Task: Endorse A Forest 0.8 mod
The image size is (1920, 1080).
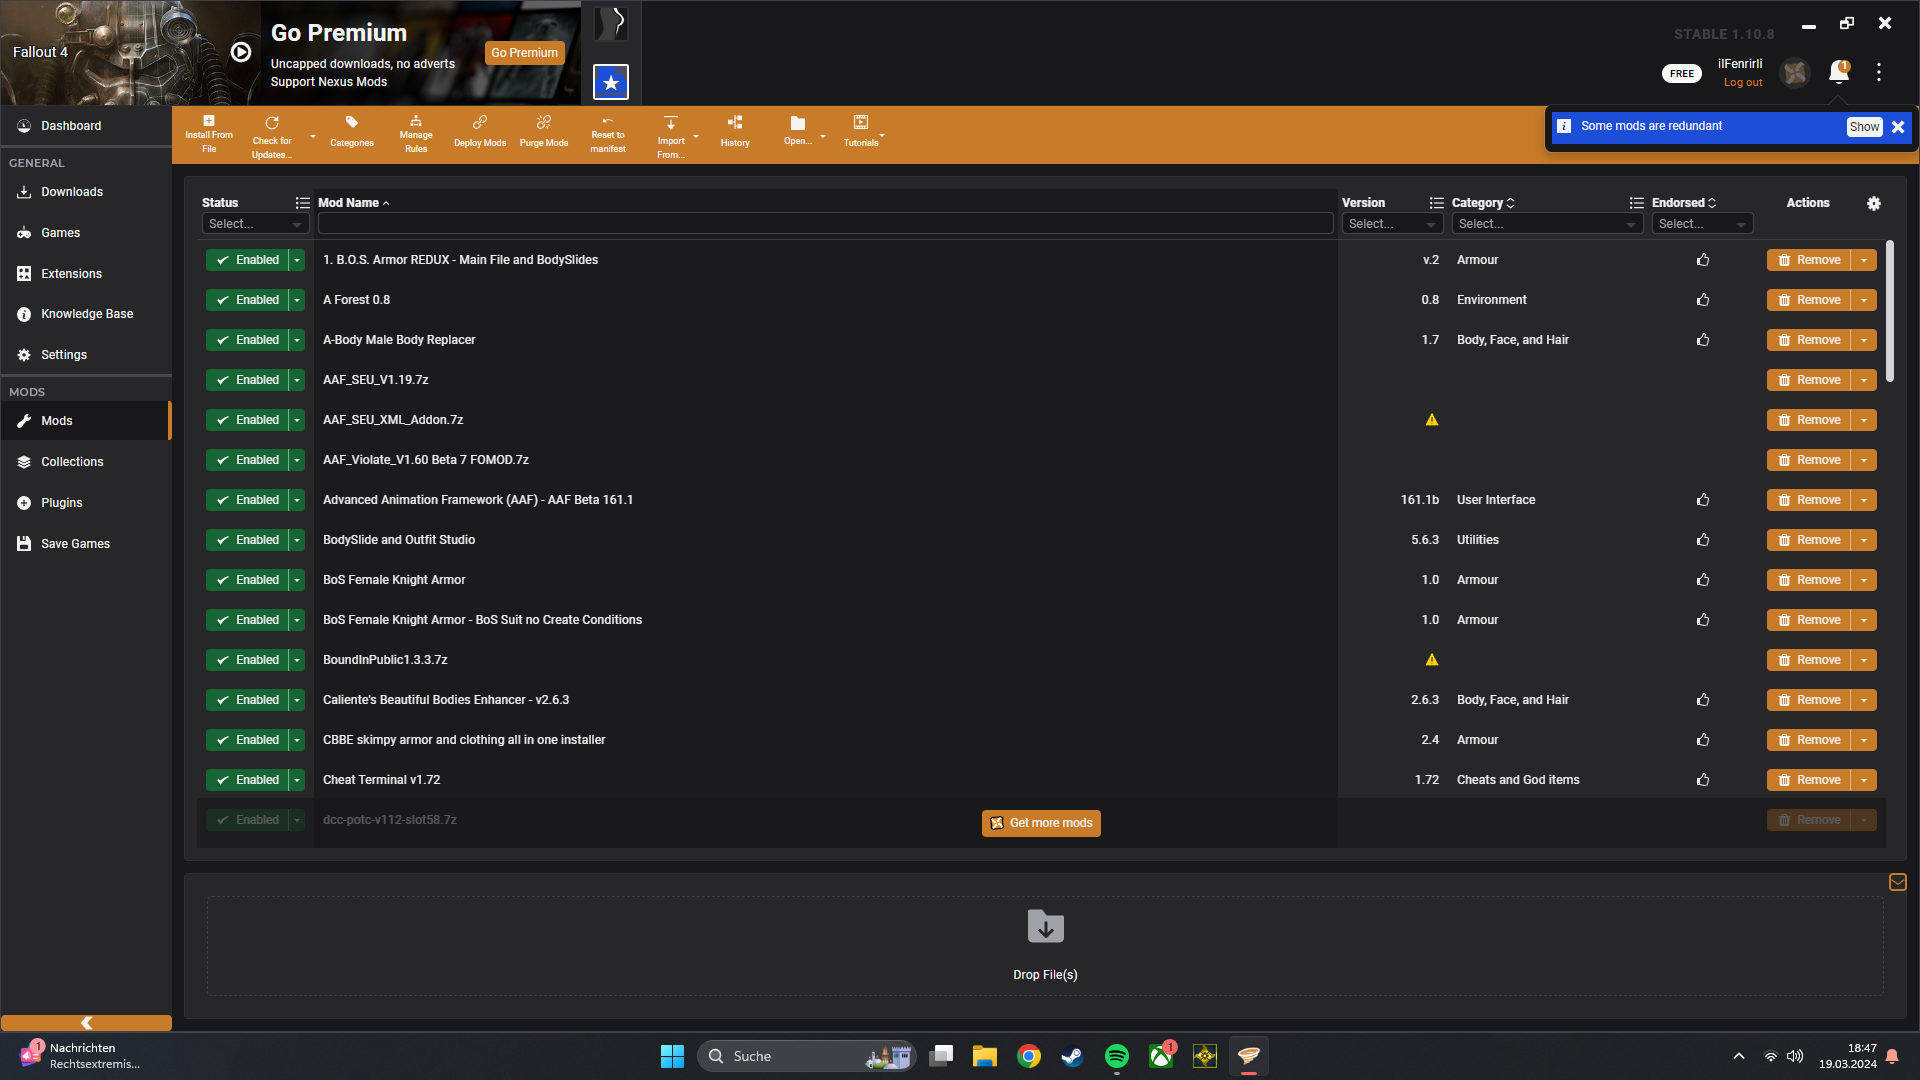Action: [1703, 300]
